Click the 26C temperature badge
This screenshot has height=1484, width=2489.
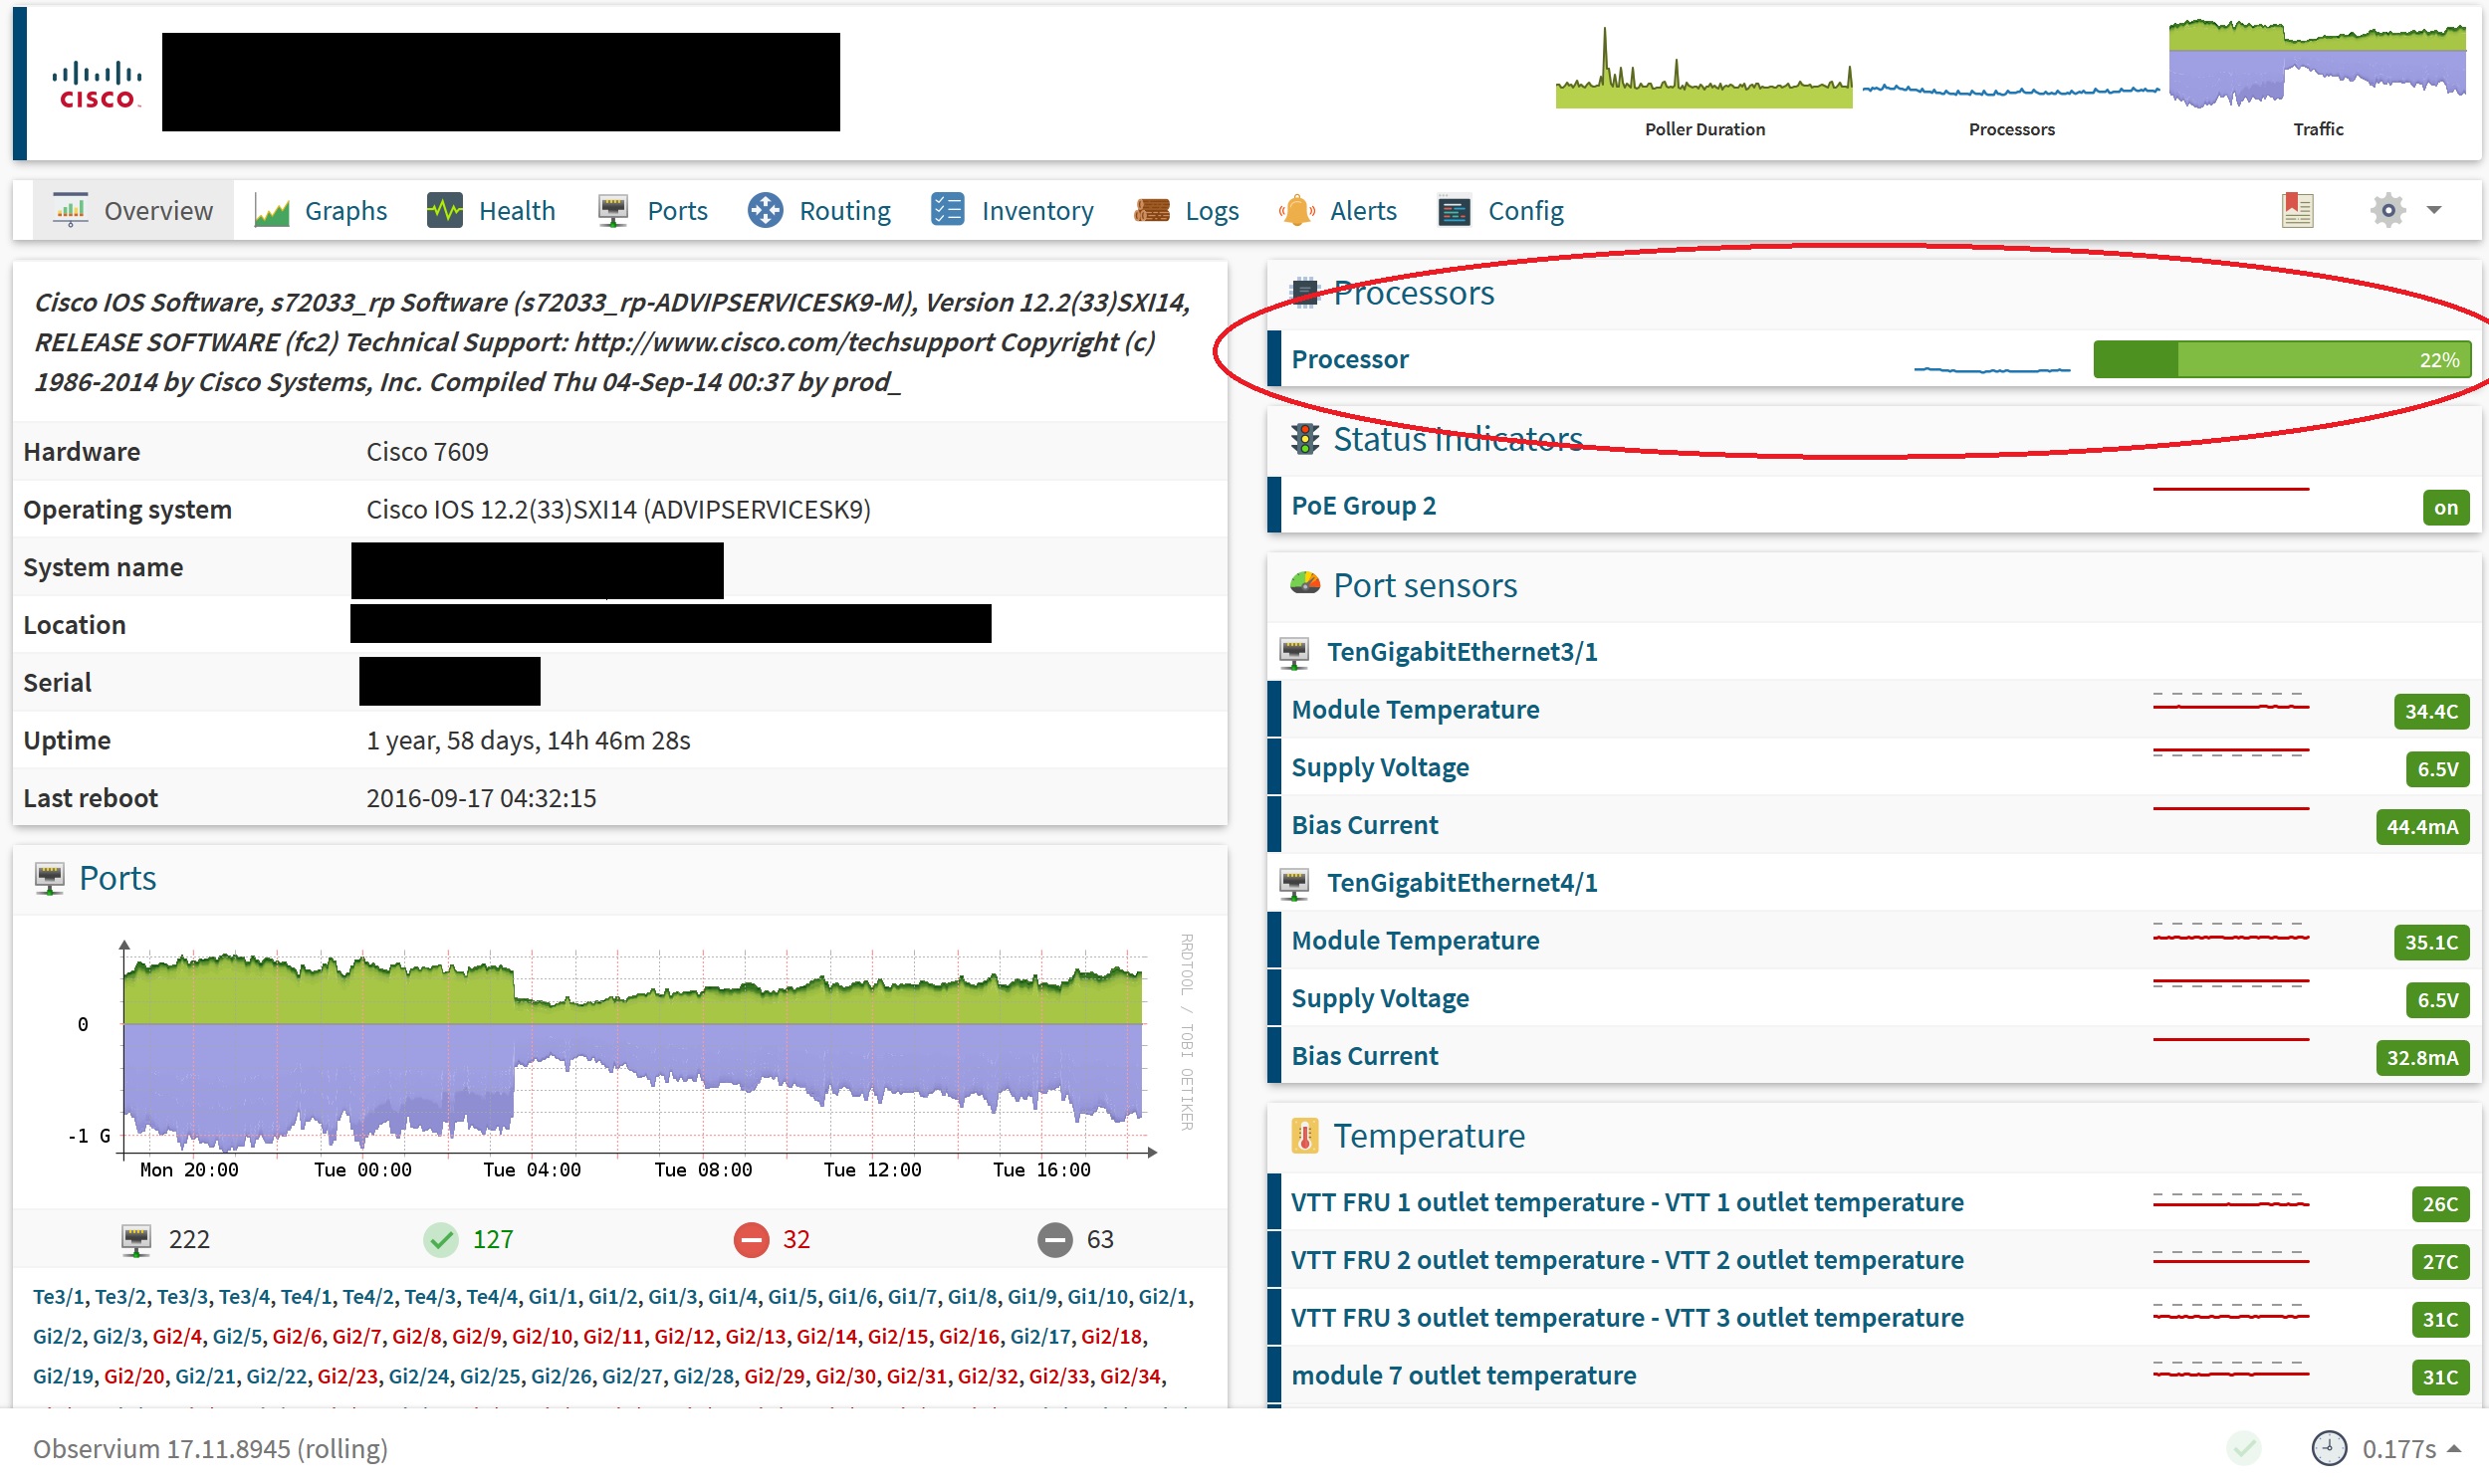click(x=2439, y=1204)
